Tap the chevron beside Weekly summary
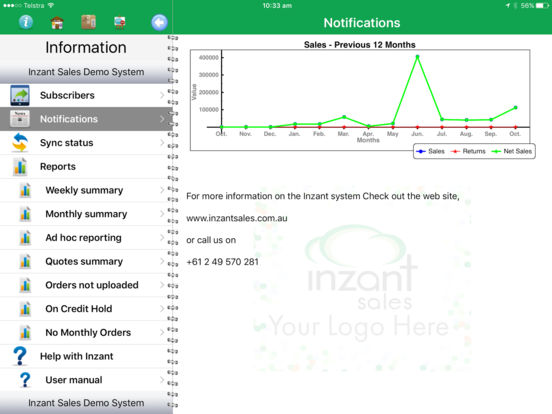Image resolution: width=552 pixels, height=414 pixels. (162, 190)
